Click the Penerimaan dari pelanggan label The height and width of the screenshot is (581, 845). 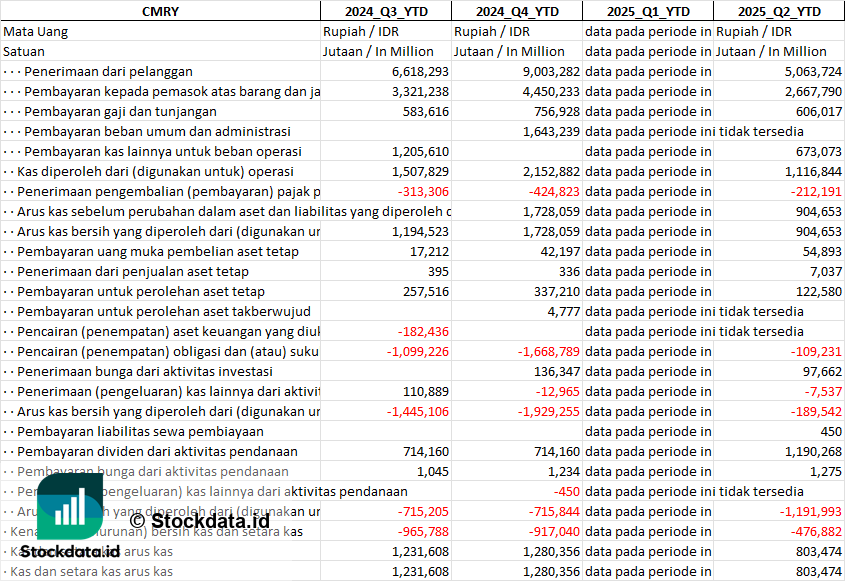(x=108, y=72)
